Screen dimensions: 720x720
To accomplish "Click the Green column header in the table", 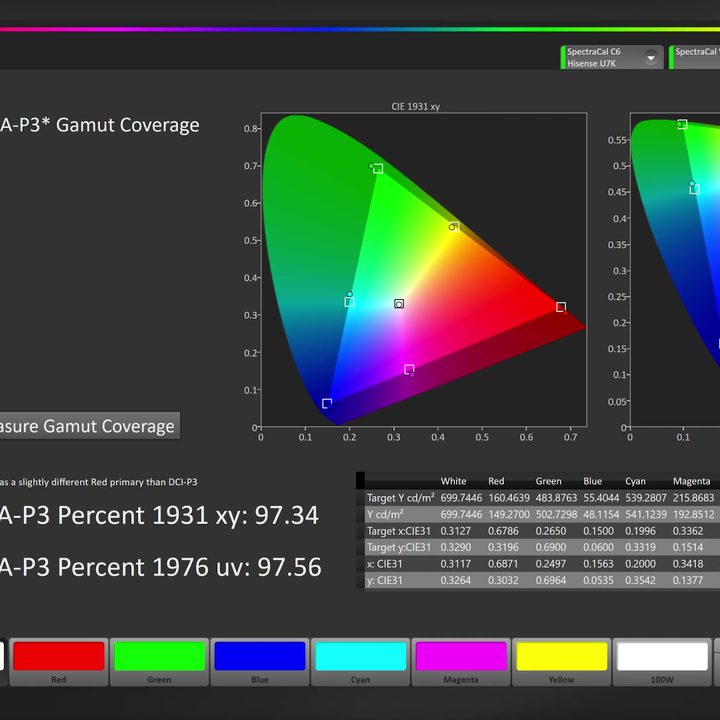I will point(548,481).
